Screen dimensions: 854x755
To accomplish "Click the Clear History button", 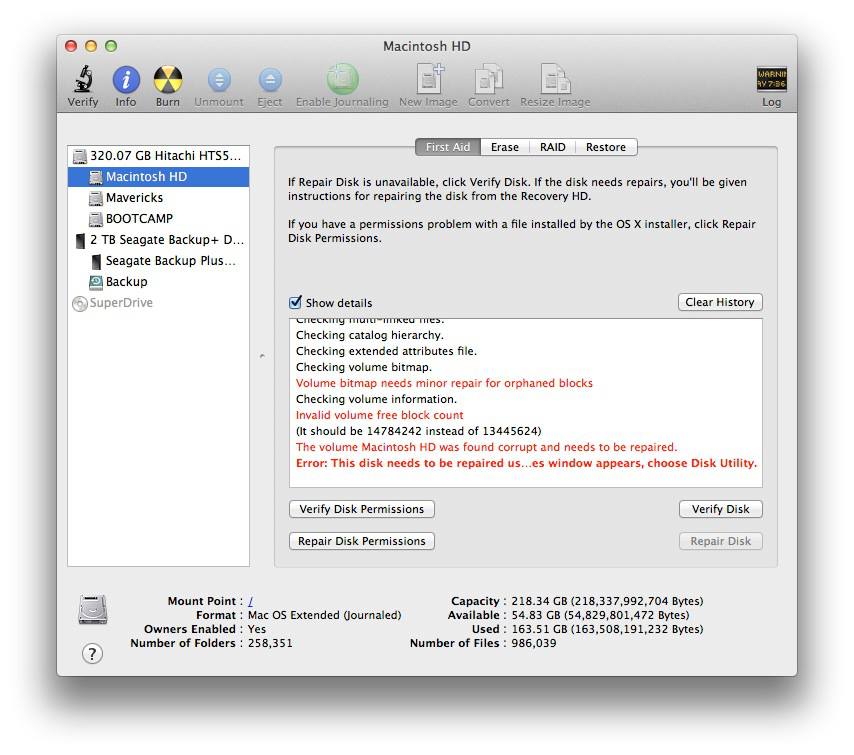I will 719,302.
